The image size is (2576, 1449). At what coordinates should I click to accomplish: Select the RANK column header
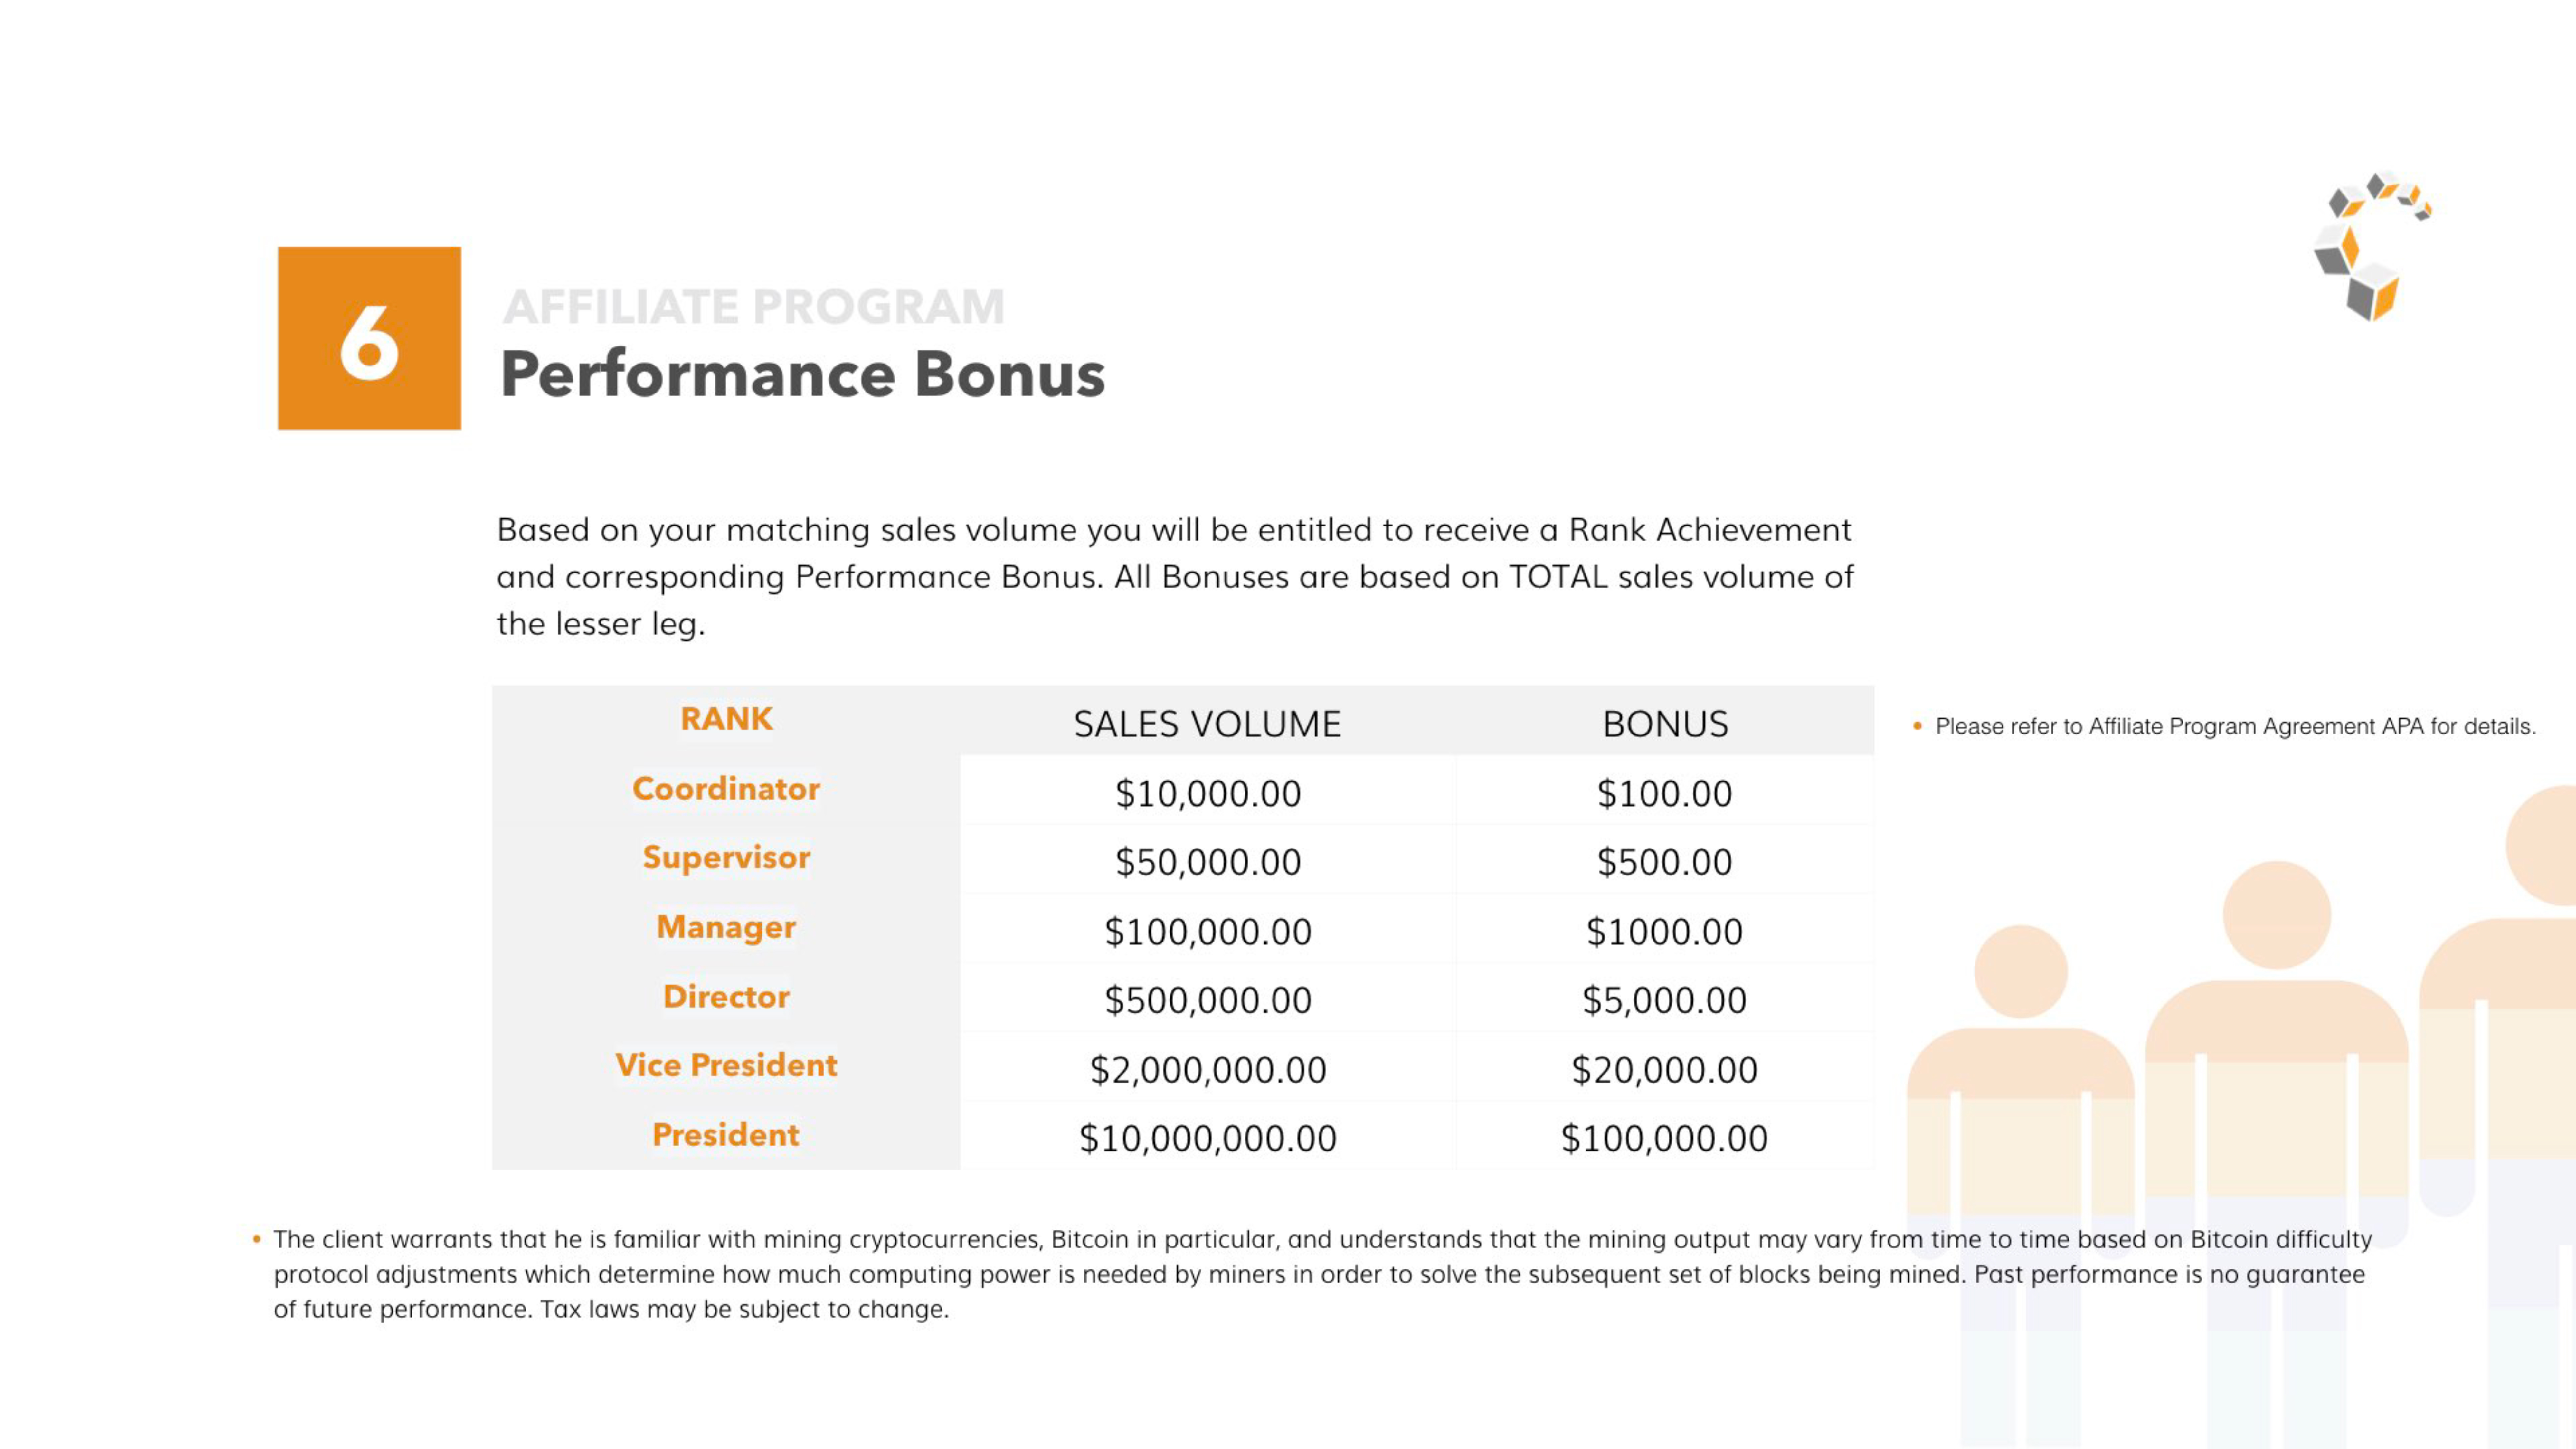726,719
